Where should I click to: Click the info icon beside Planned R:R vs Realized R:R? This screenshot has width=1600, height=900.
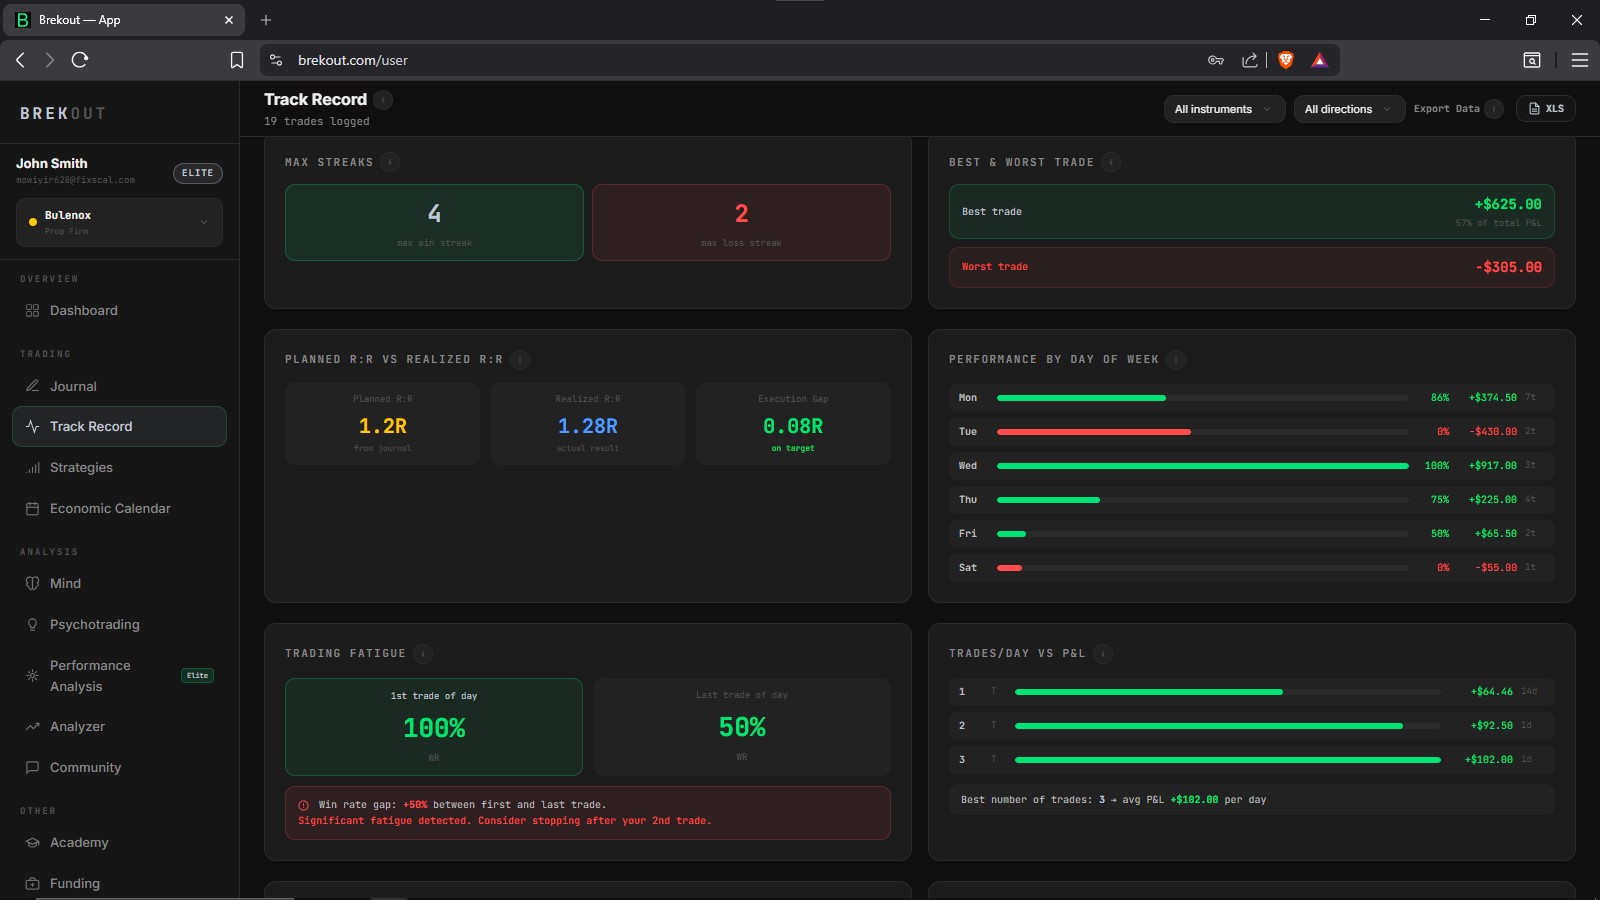click(x=520, y=360)
